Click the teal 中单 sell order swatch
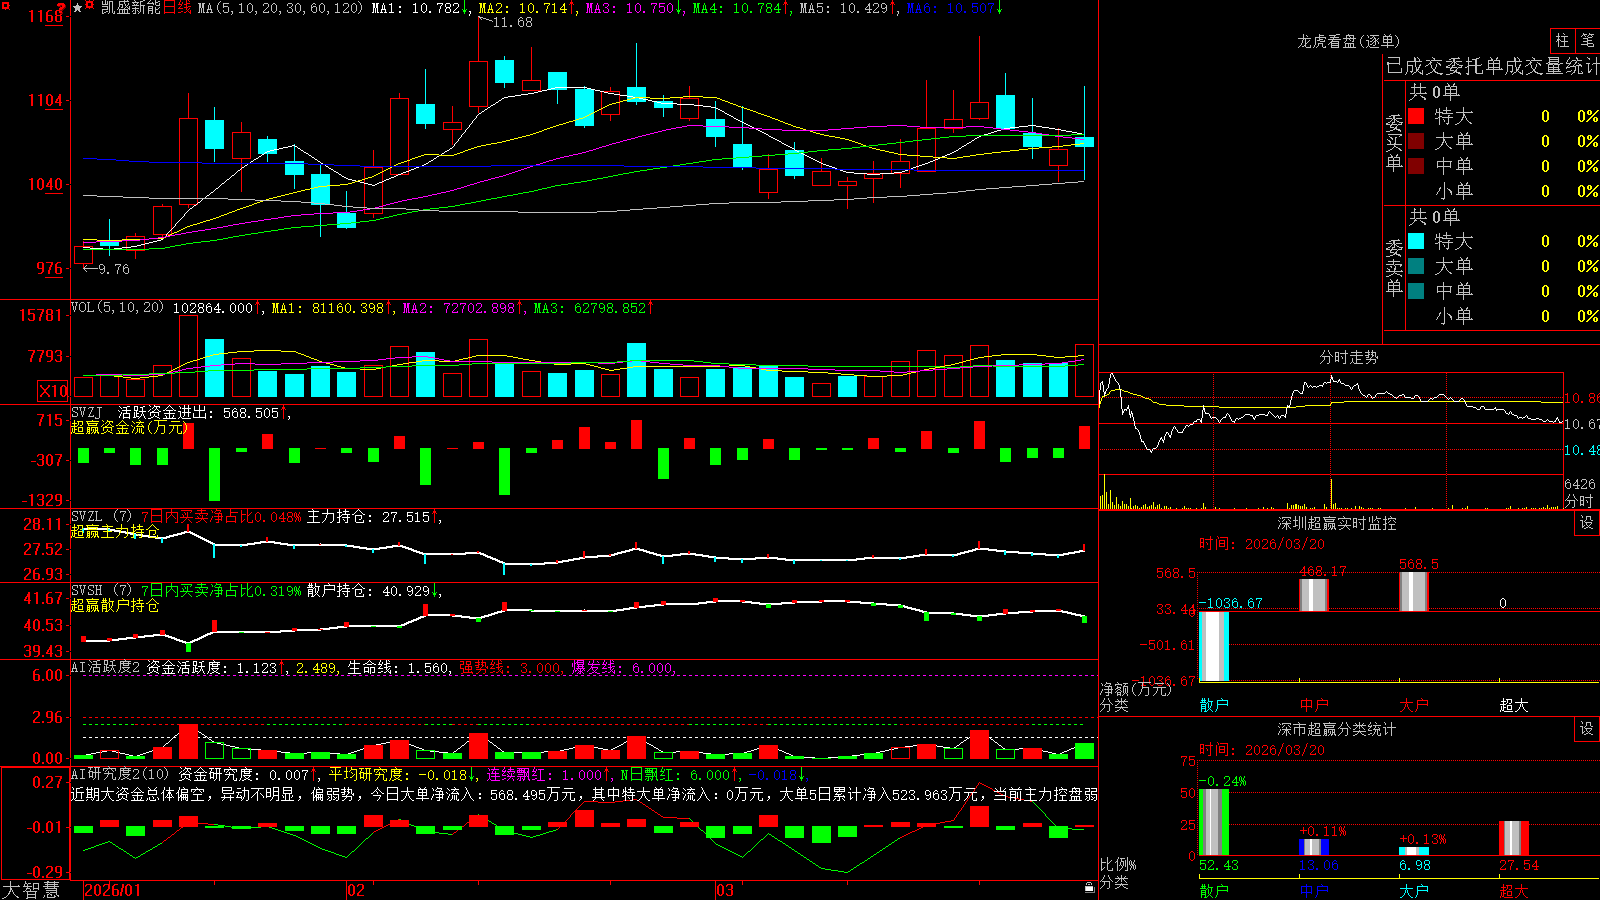The width and height of the screenshot is (1600, 900). (x=1416, y=291)
